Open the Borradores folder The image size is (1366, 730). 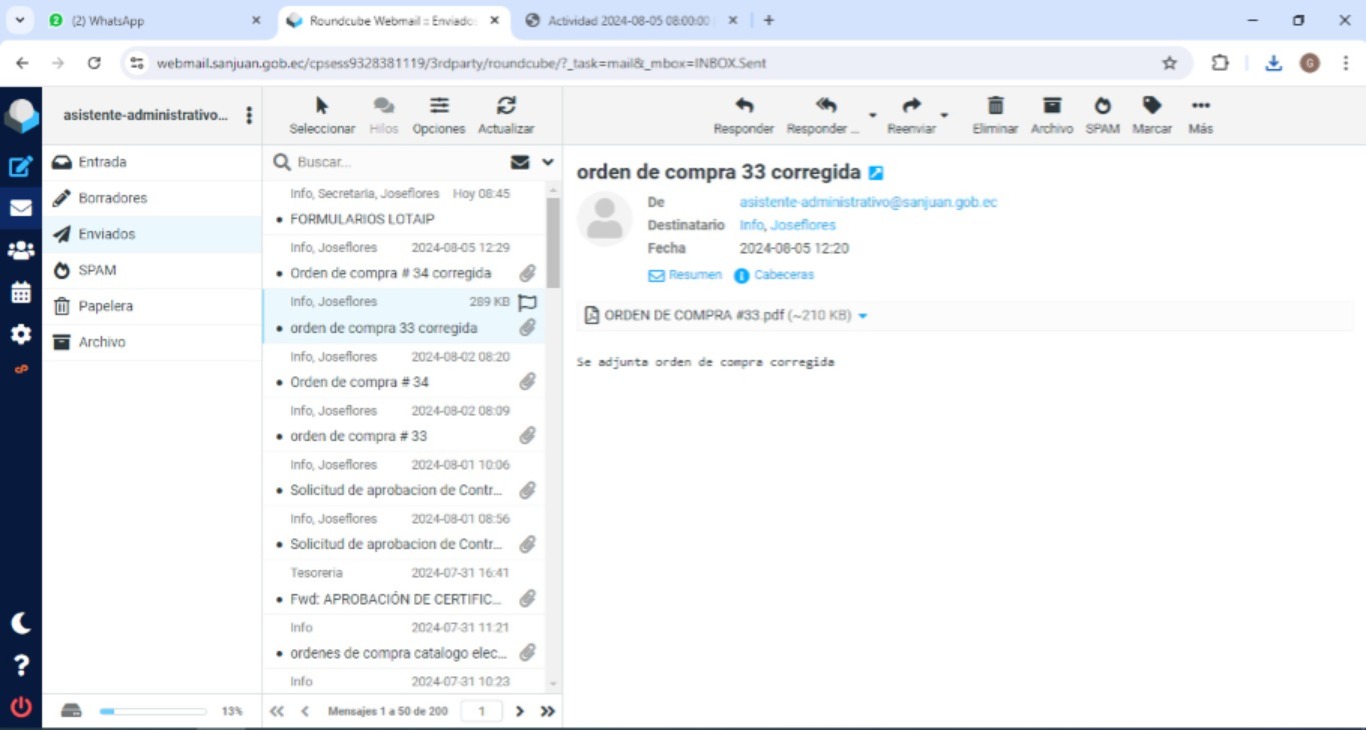pyautogui.click(x=112, y=198)
